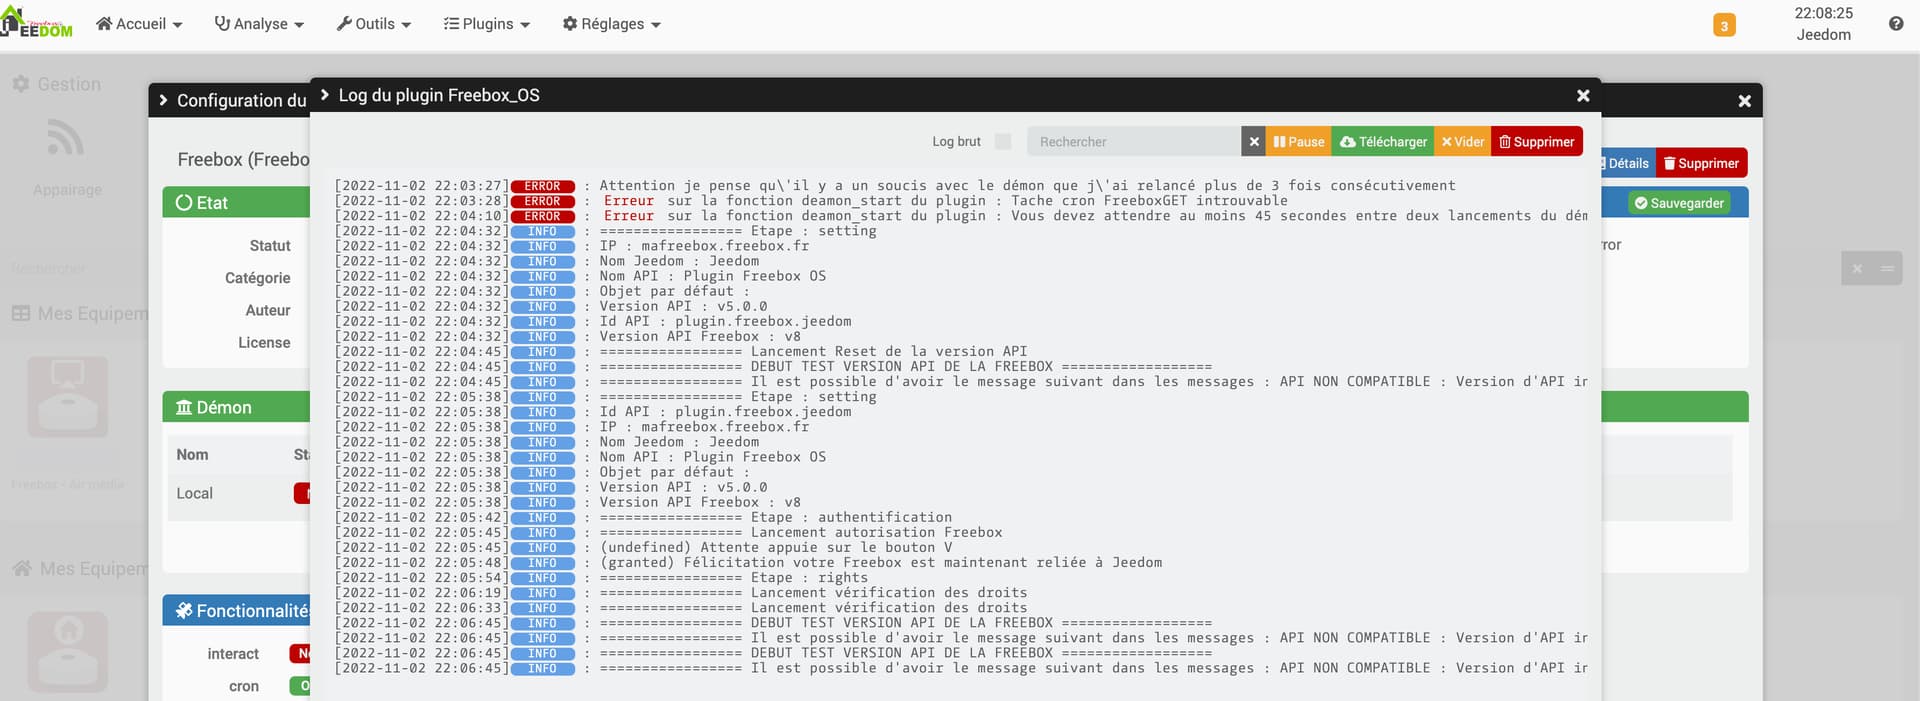The width and height of the screenshot is (1920, 701).
Task: Click the Jeedom logo
Action: coord(37,23)
